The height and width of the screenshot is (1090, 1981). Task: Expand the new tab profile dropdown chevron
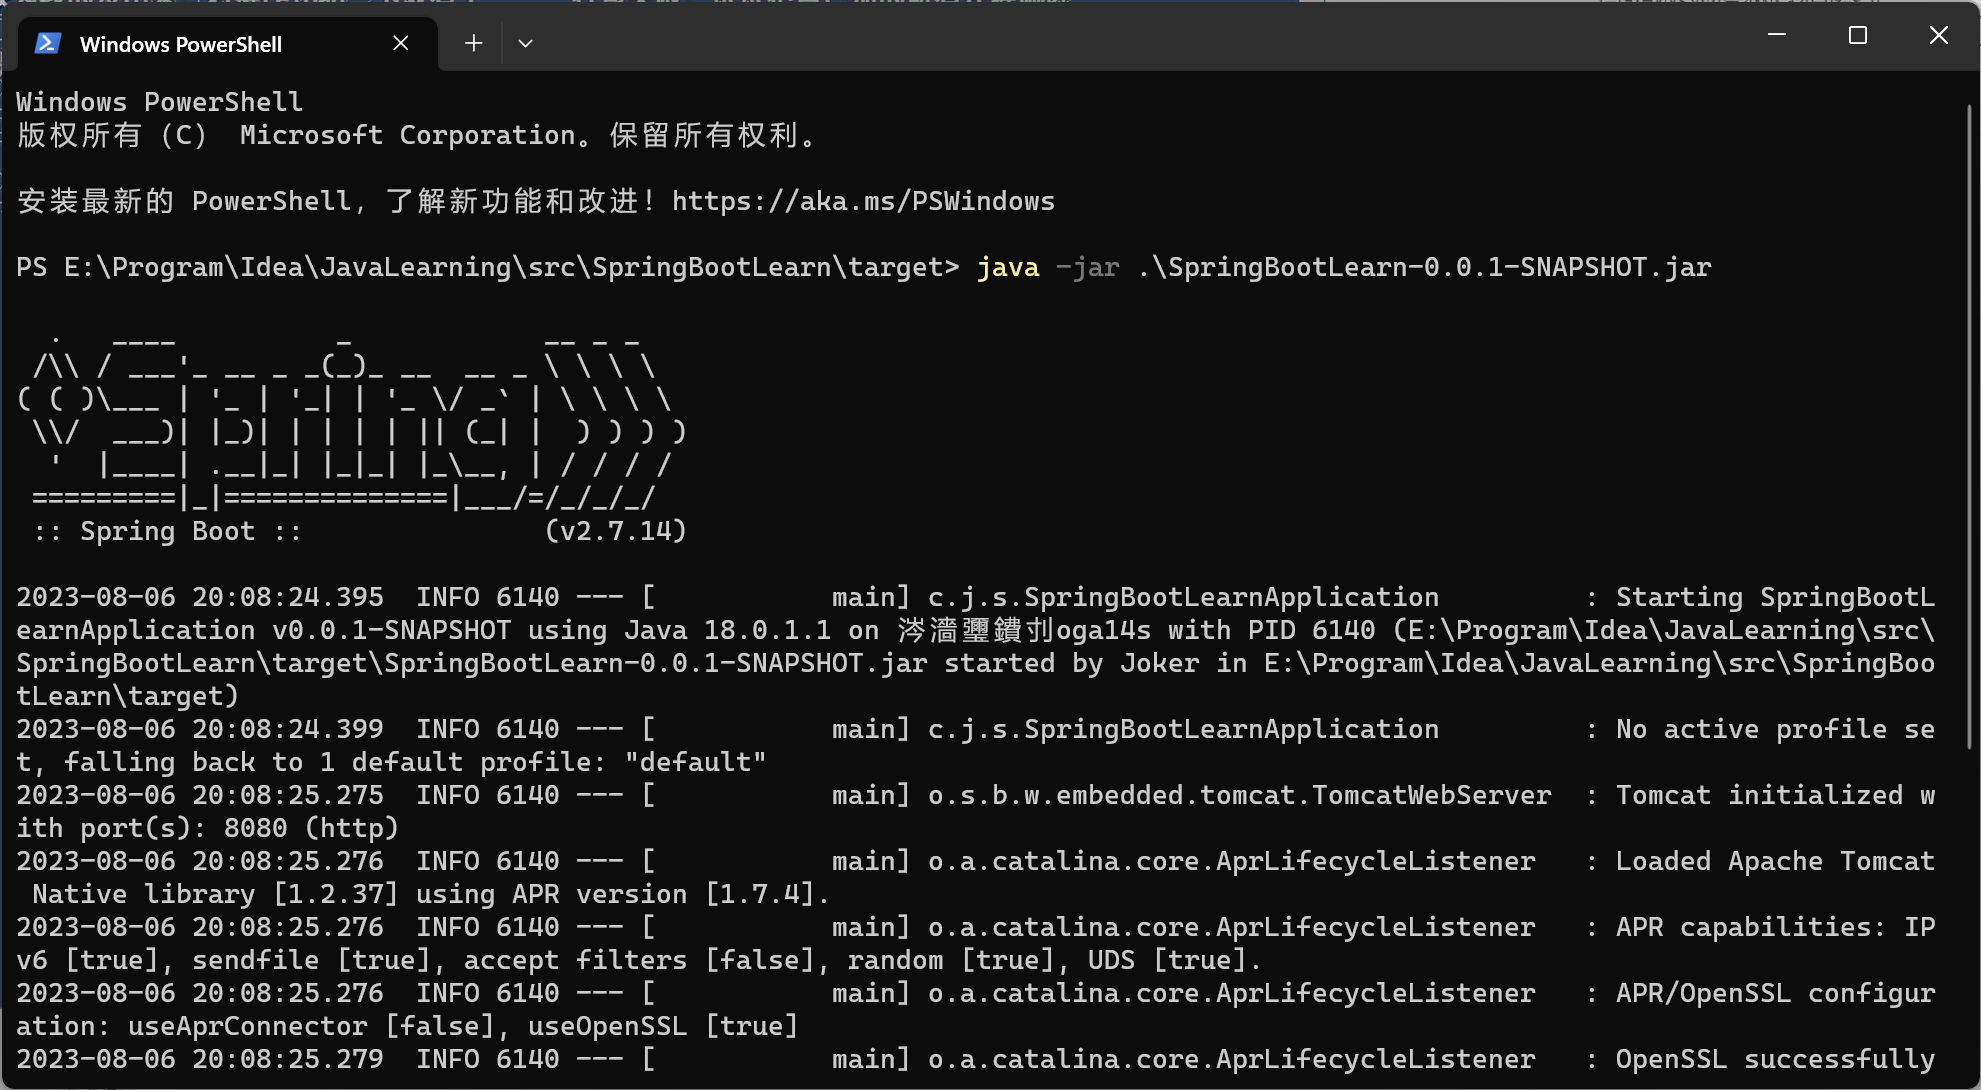tap(525, 43)
